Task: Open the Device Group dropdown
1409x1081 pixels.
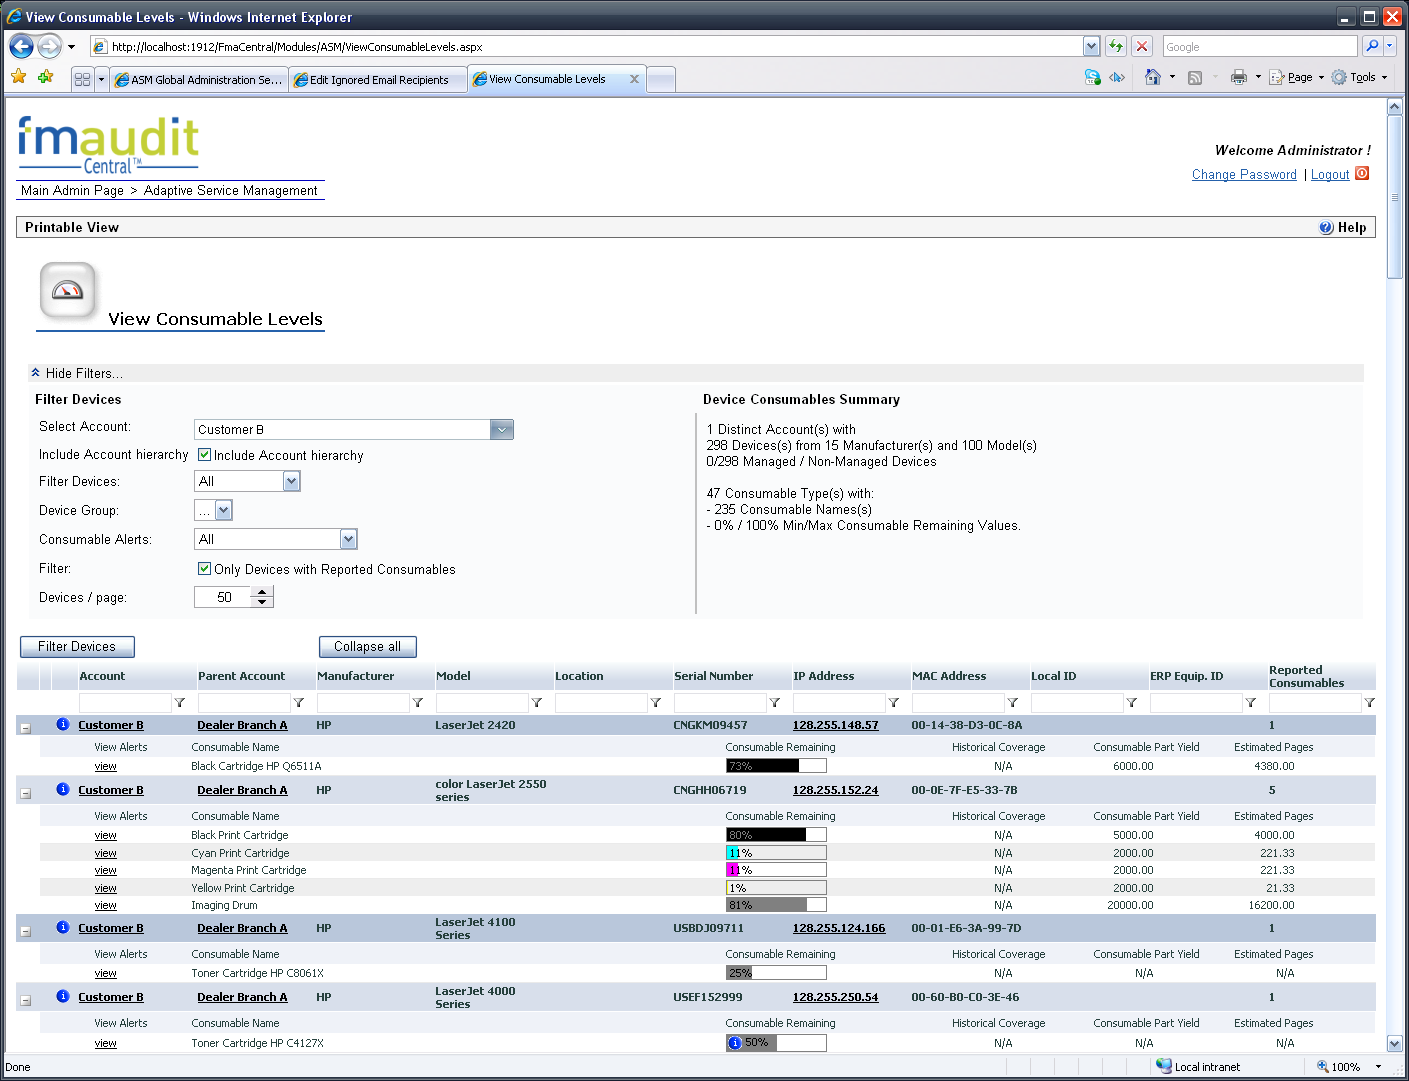Action: (x=223, y=510)
